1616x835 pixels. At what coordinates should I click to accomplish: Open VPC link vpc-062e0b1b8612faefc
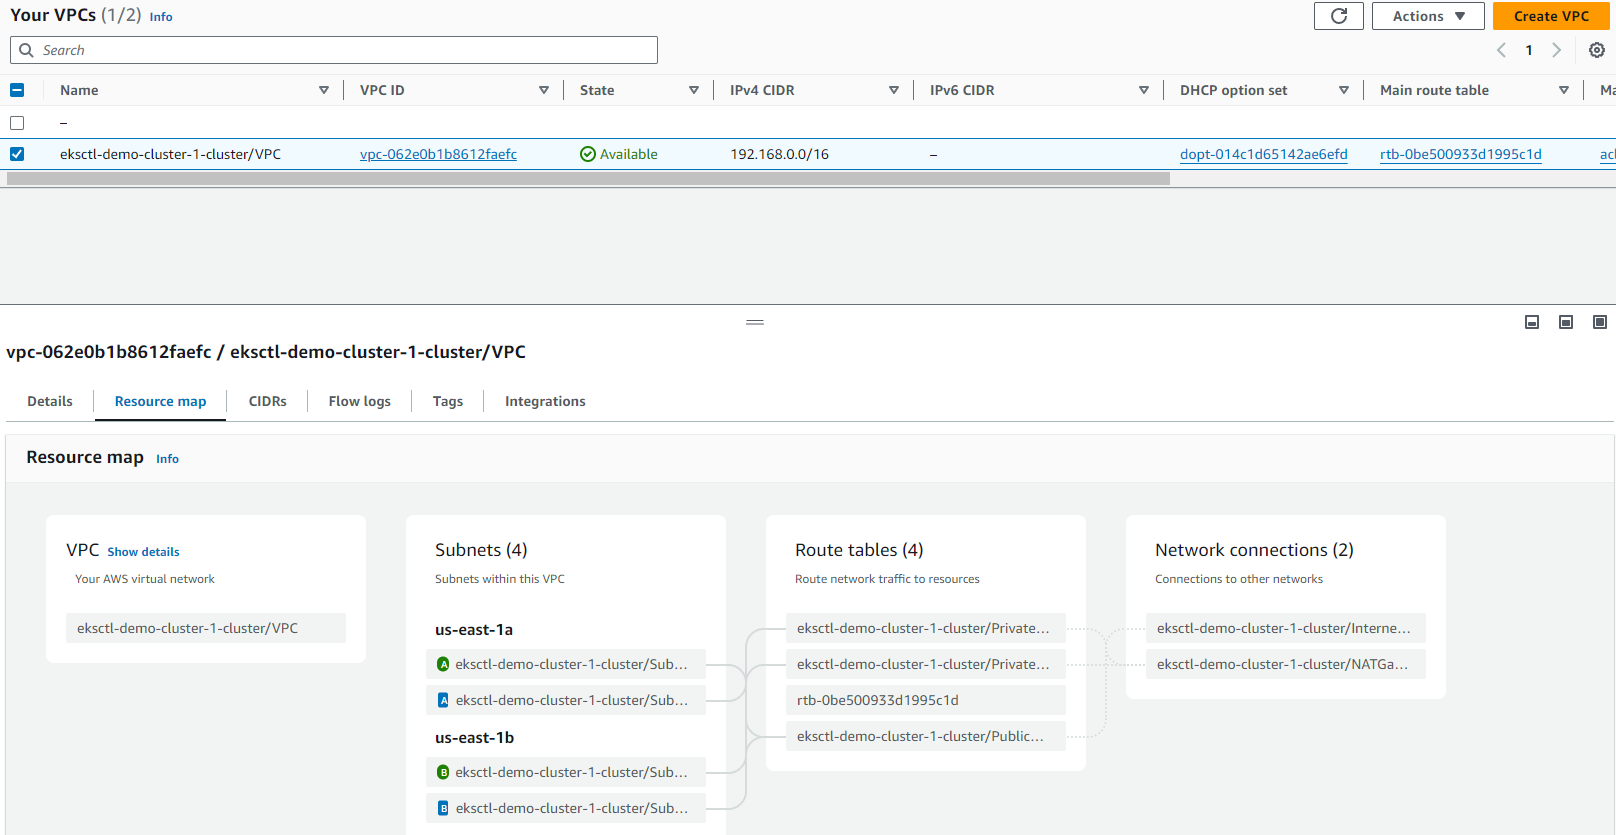click(x=438, y=154)
